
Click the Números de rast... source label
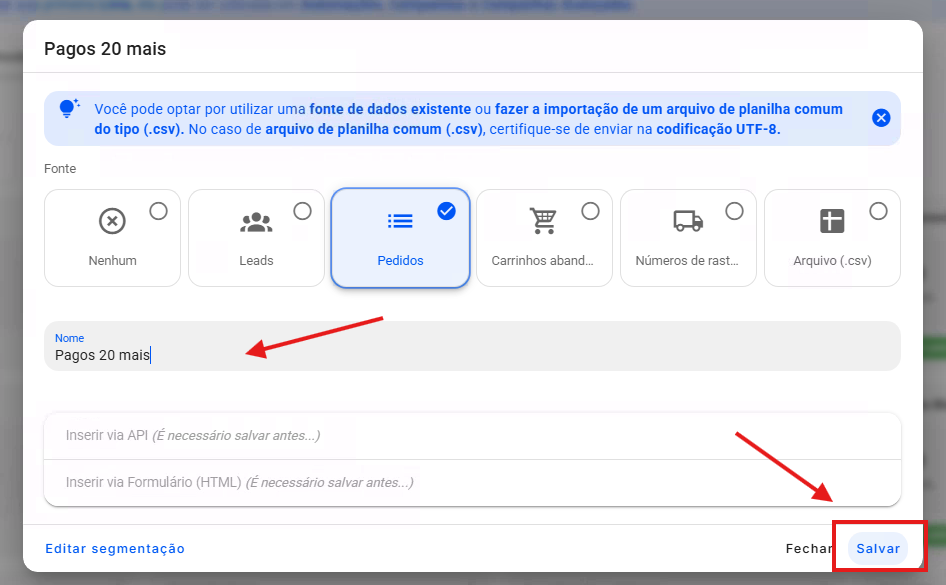[687, 261]
